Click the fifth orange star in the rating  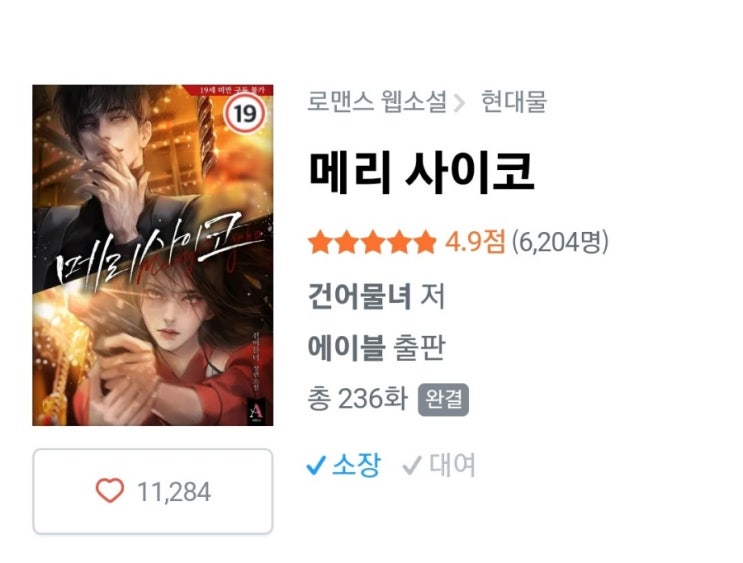coord(424,242)
